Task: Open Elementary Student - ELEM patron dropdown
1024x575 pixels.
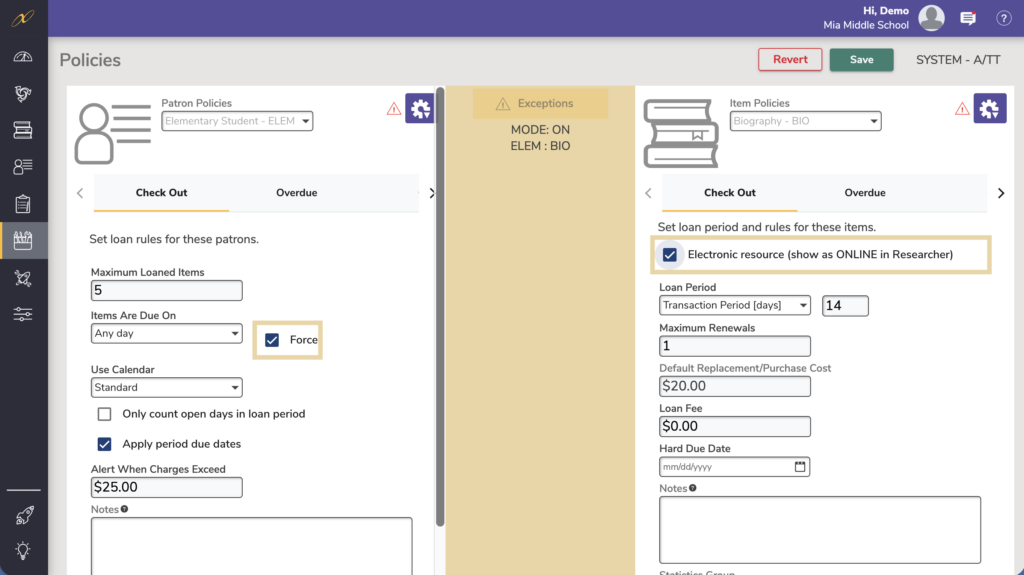Action: [237, 122]
